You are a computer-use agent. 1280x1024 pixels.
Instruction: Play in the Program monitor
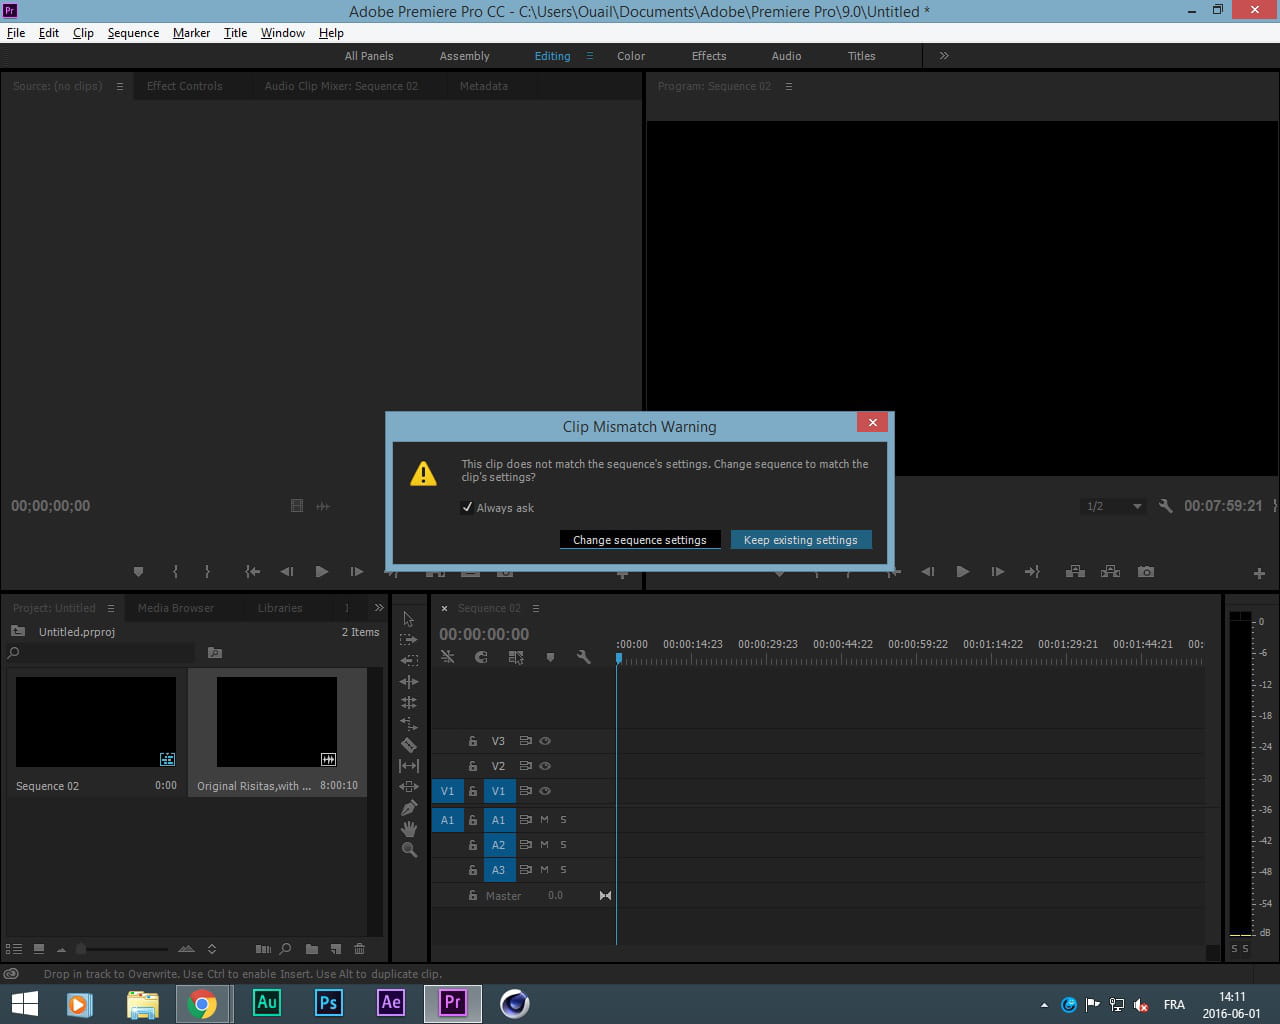[x=963, y=572]
